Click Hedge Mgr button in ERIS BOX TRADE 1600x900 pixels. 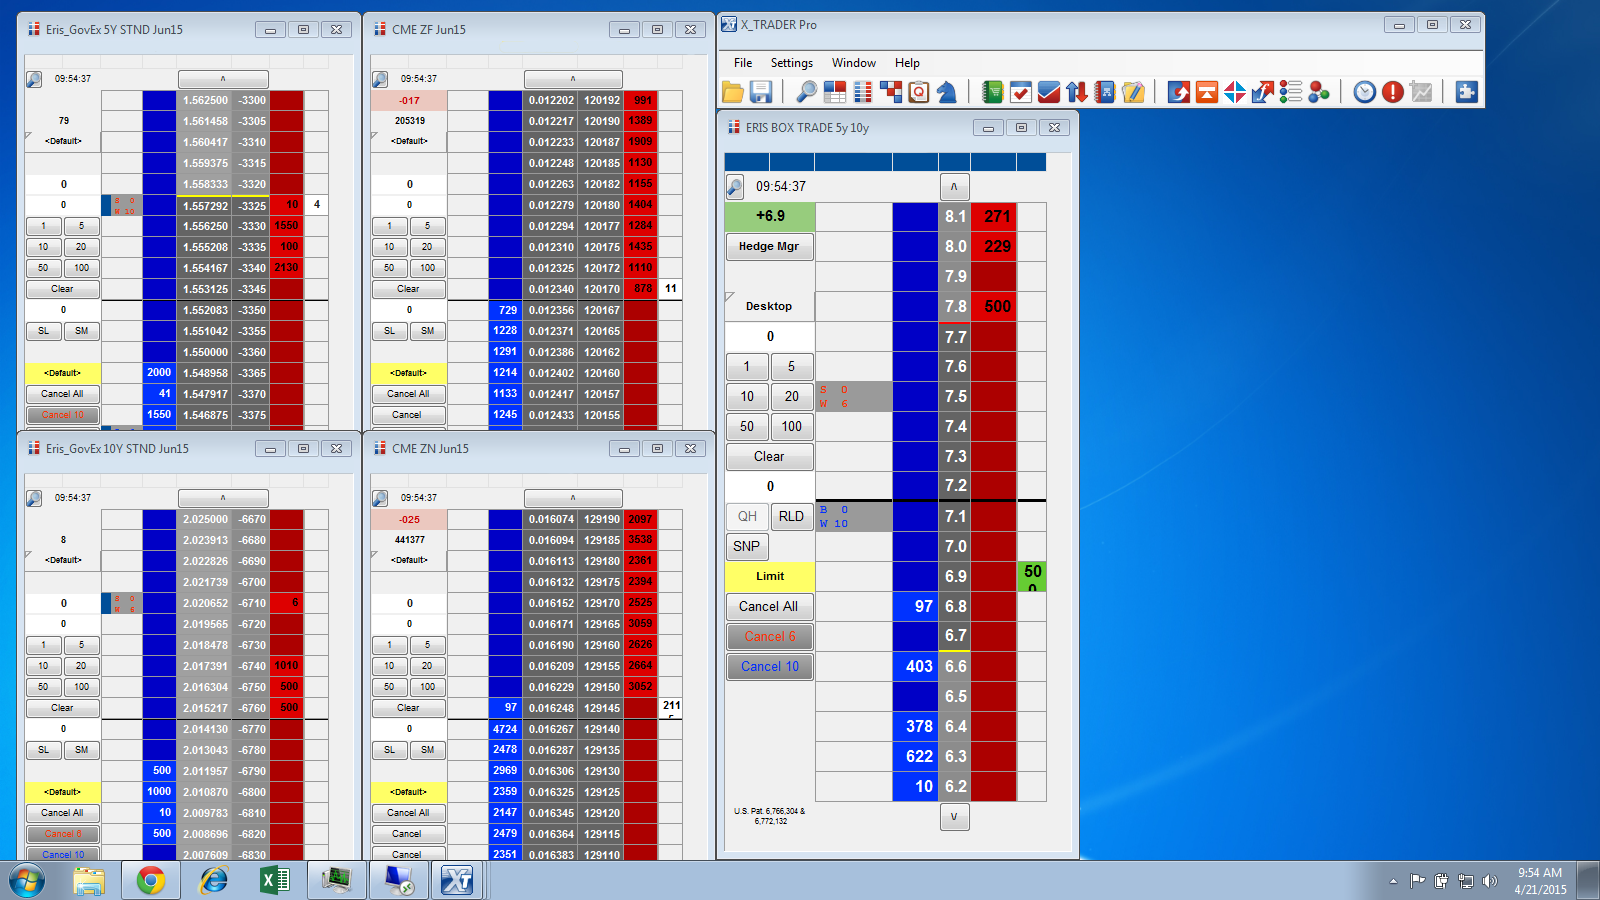(x=769, y=247)
